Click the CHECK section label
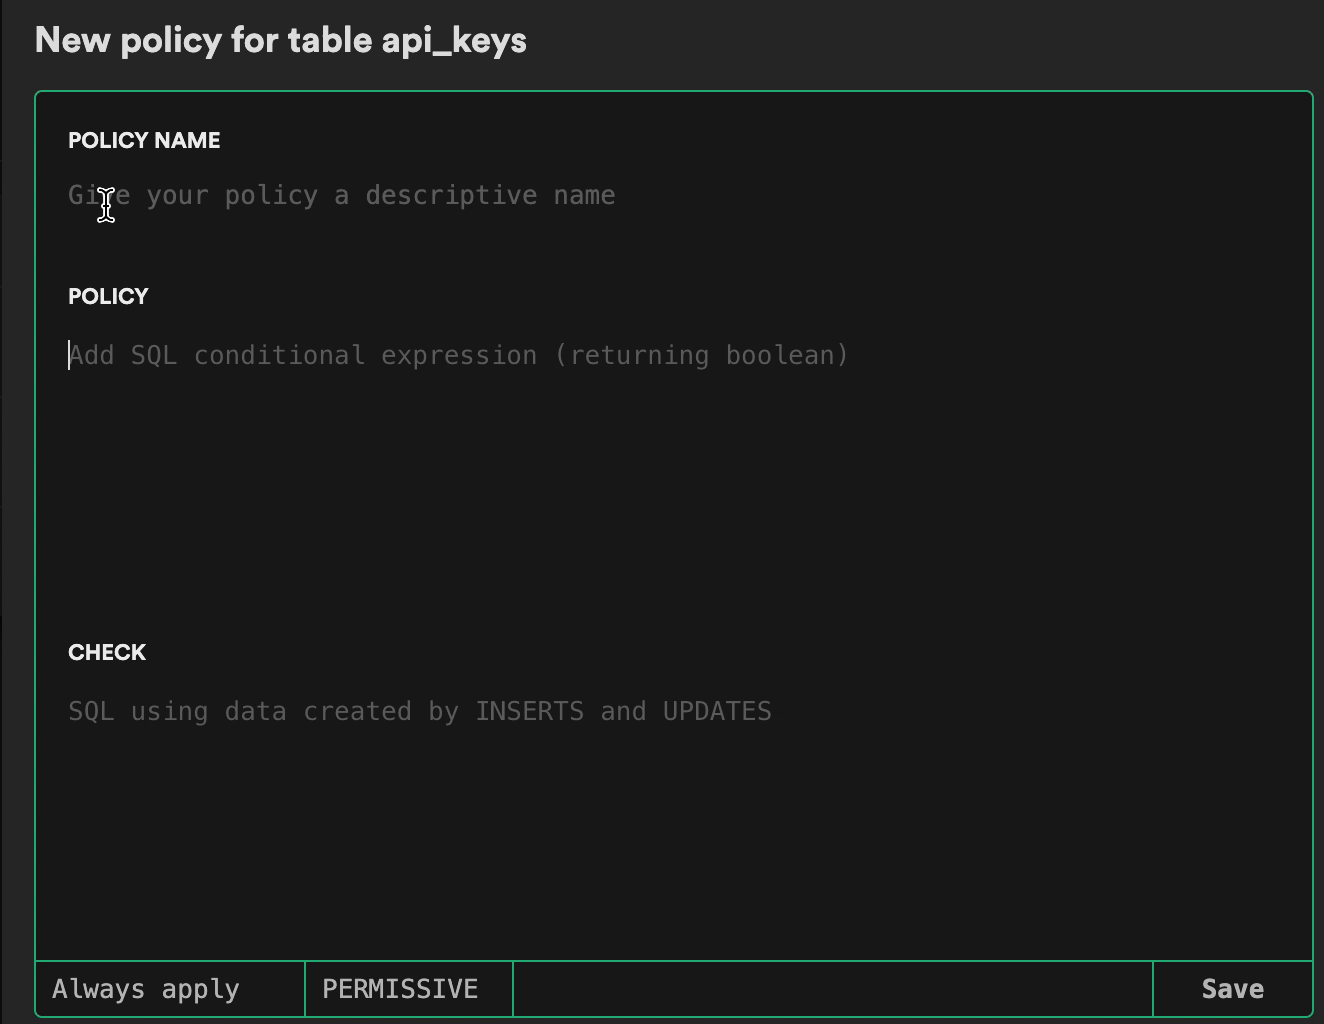1324x1024 pixels. (x=107, y=652)
